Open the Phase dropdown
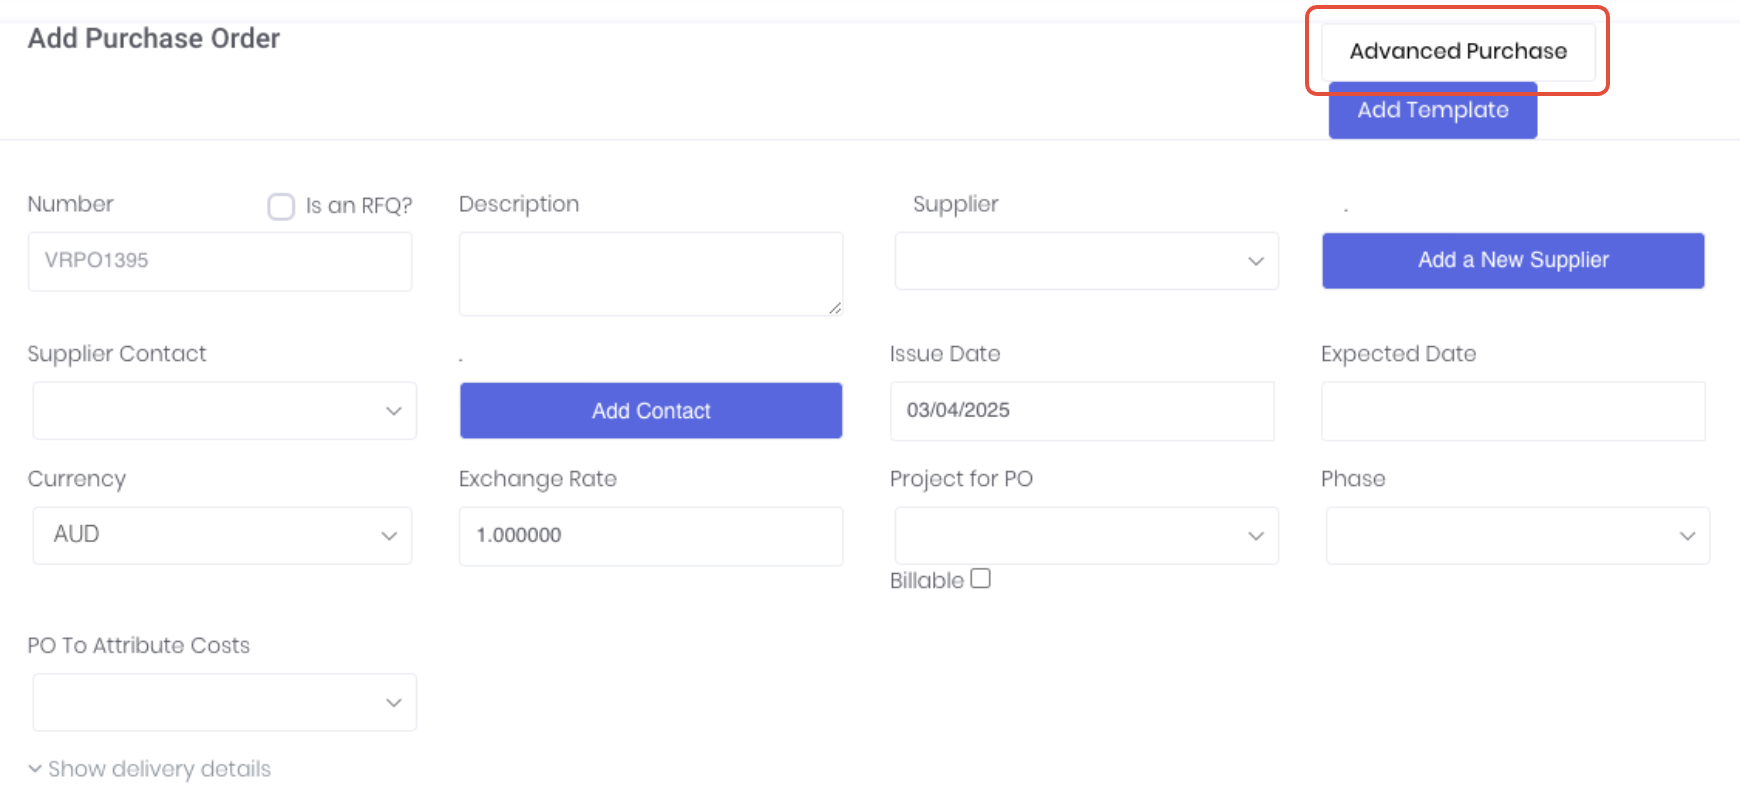This screenshot has width=1740, height=795. point(1517,535)
